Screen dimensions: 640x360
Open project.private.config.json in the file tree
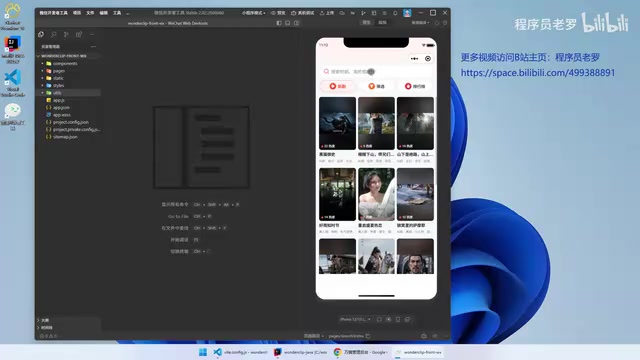coord(76,129)
